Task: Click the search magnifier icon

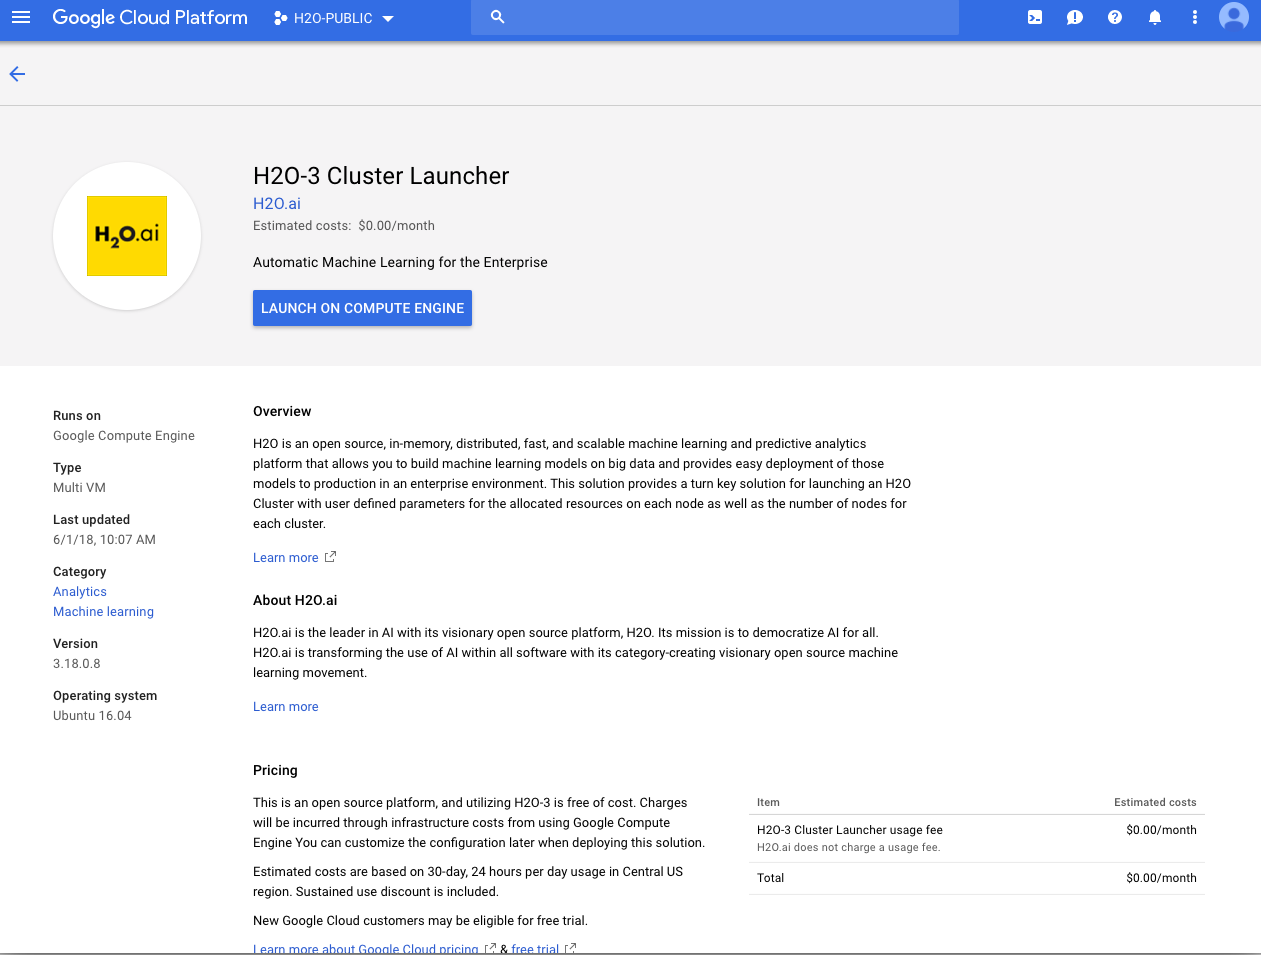Action: tap(497, 17)
